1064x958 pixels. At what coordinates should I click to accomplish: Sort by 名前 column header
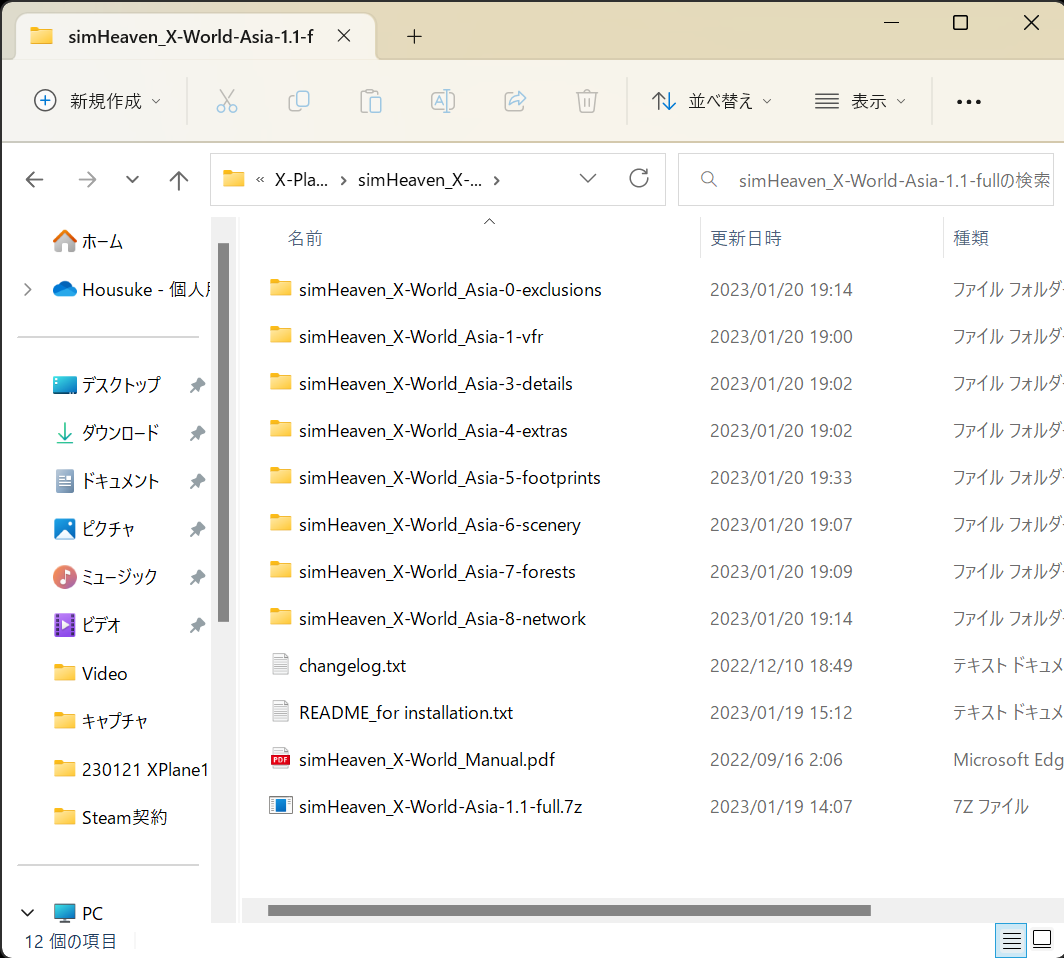pyautogui.click(x=305, y=238)
